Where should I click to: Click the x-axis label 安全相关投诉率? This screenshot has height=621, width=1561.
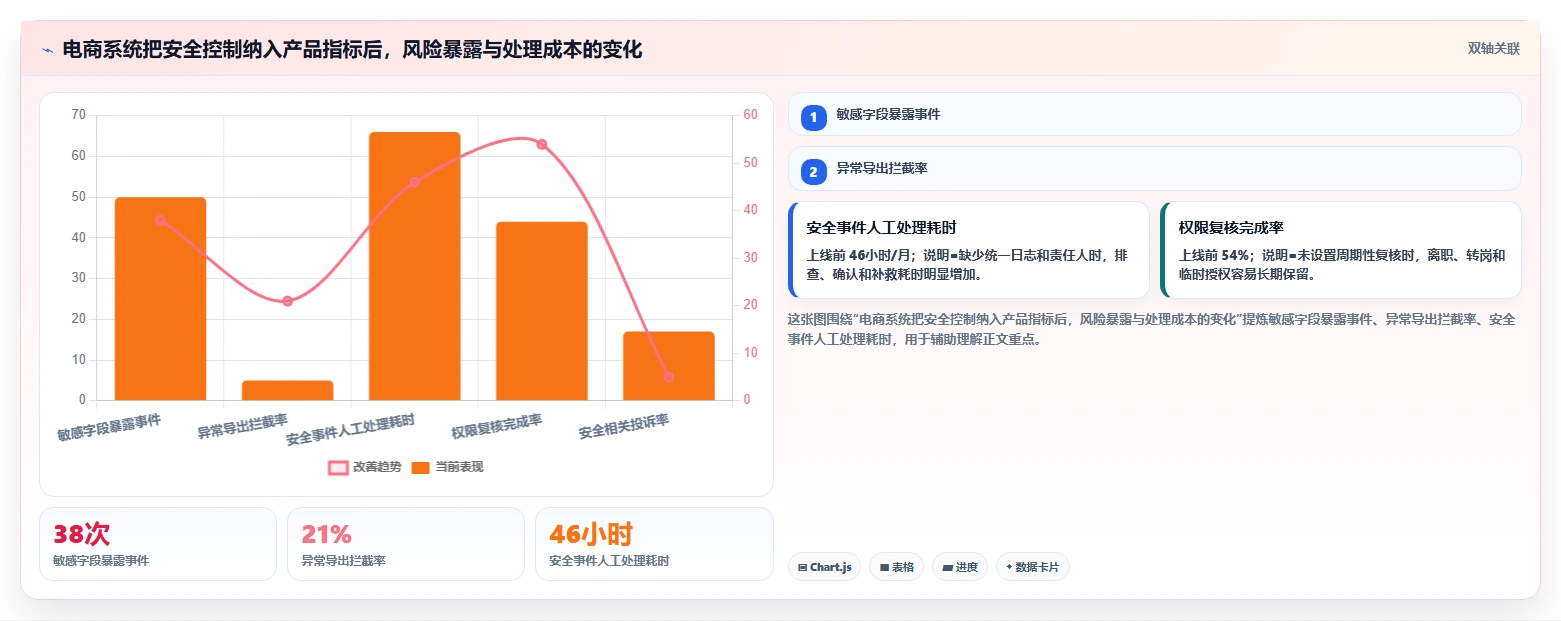624,427
